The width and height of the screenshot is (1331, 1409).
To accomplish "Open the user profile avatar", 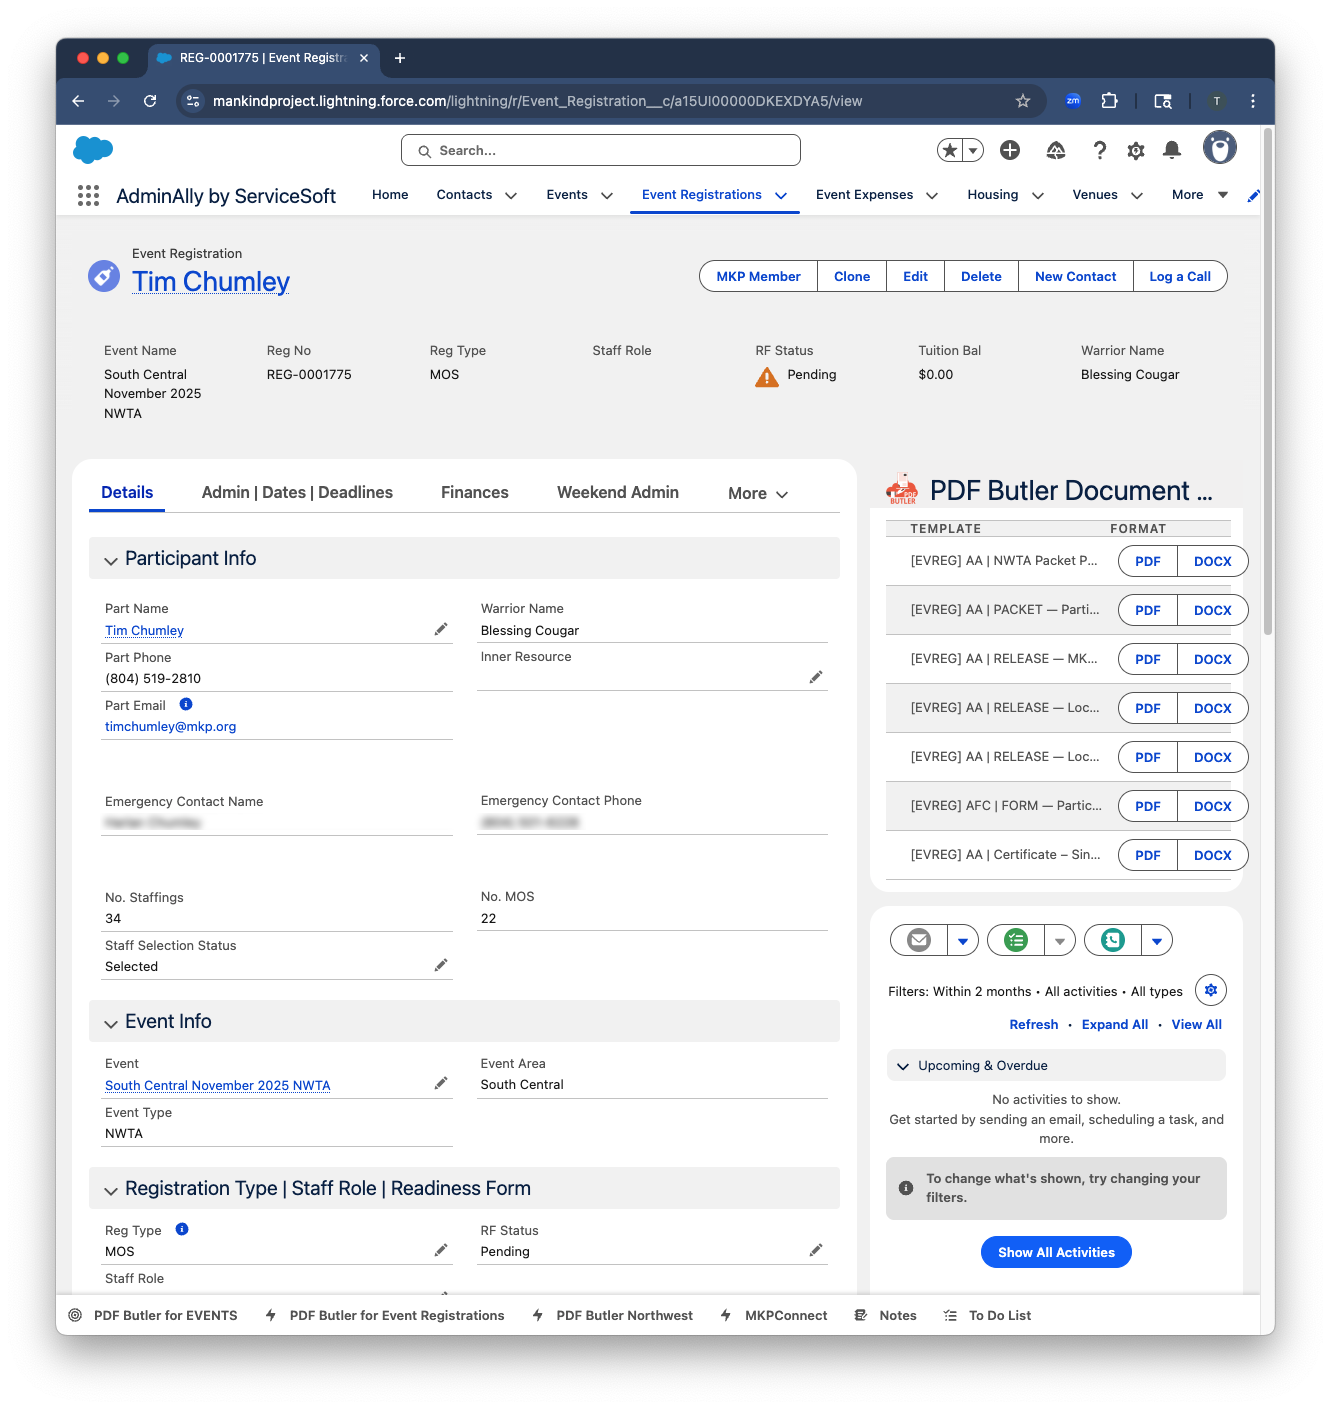I will (1220, 148).
